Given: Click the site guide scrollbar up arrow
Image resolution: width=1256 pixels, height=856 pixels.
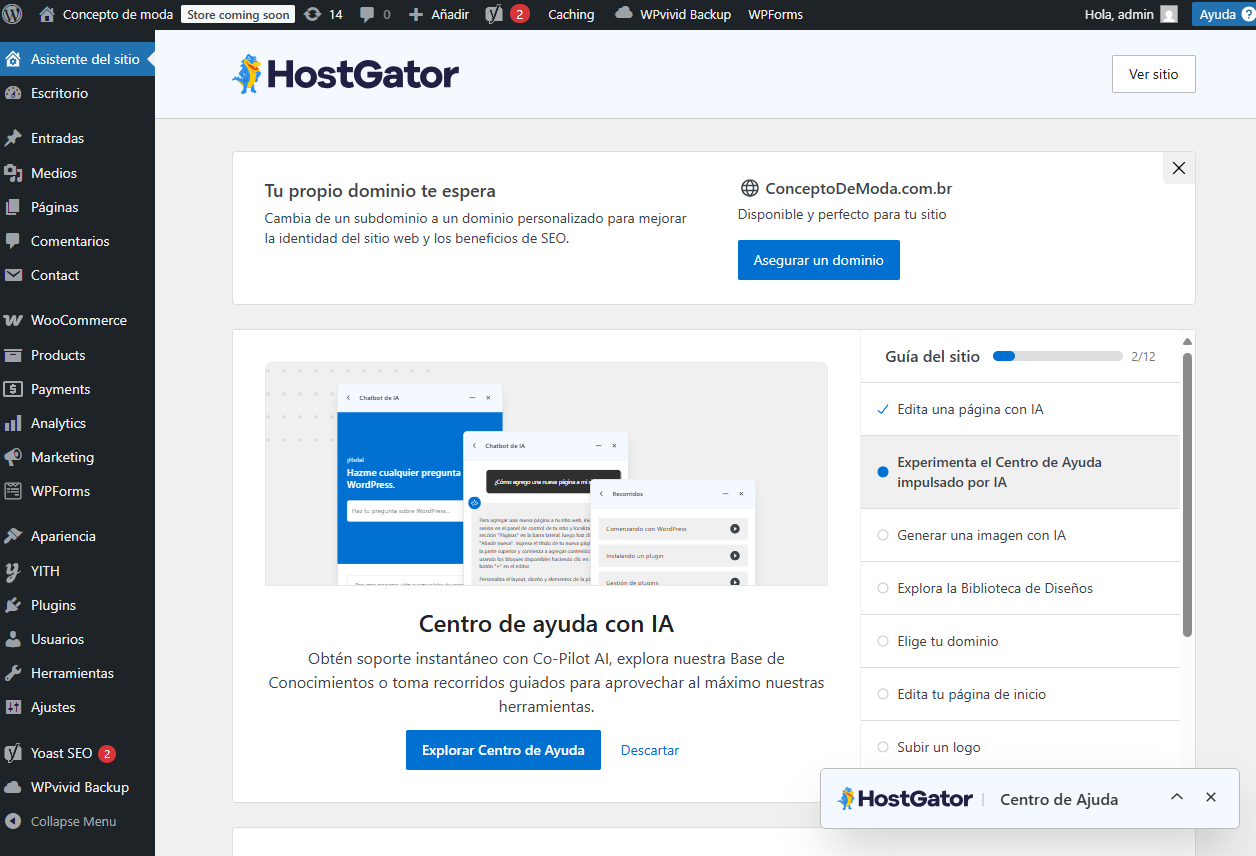Looking at the screenshot, I should (x=1187, y=341).
